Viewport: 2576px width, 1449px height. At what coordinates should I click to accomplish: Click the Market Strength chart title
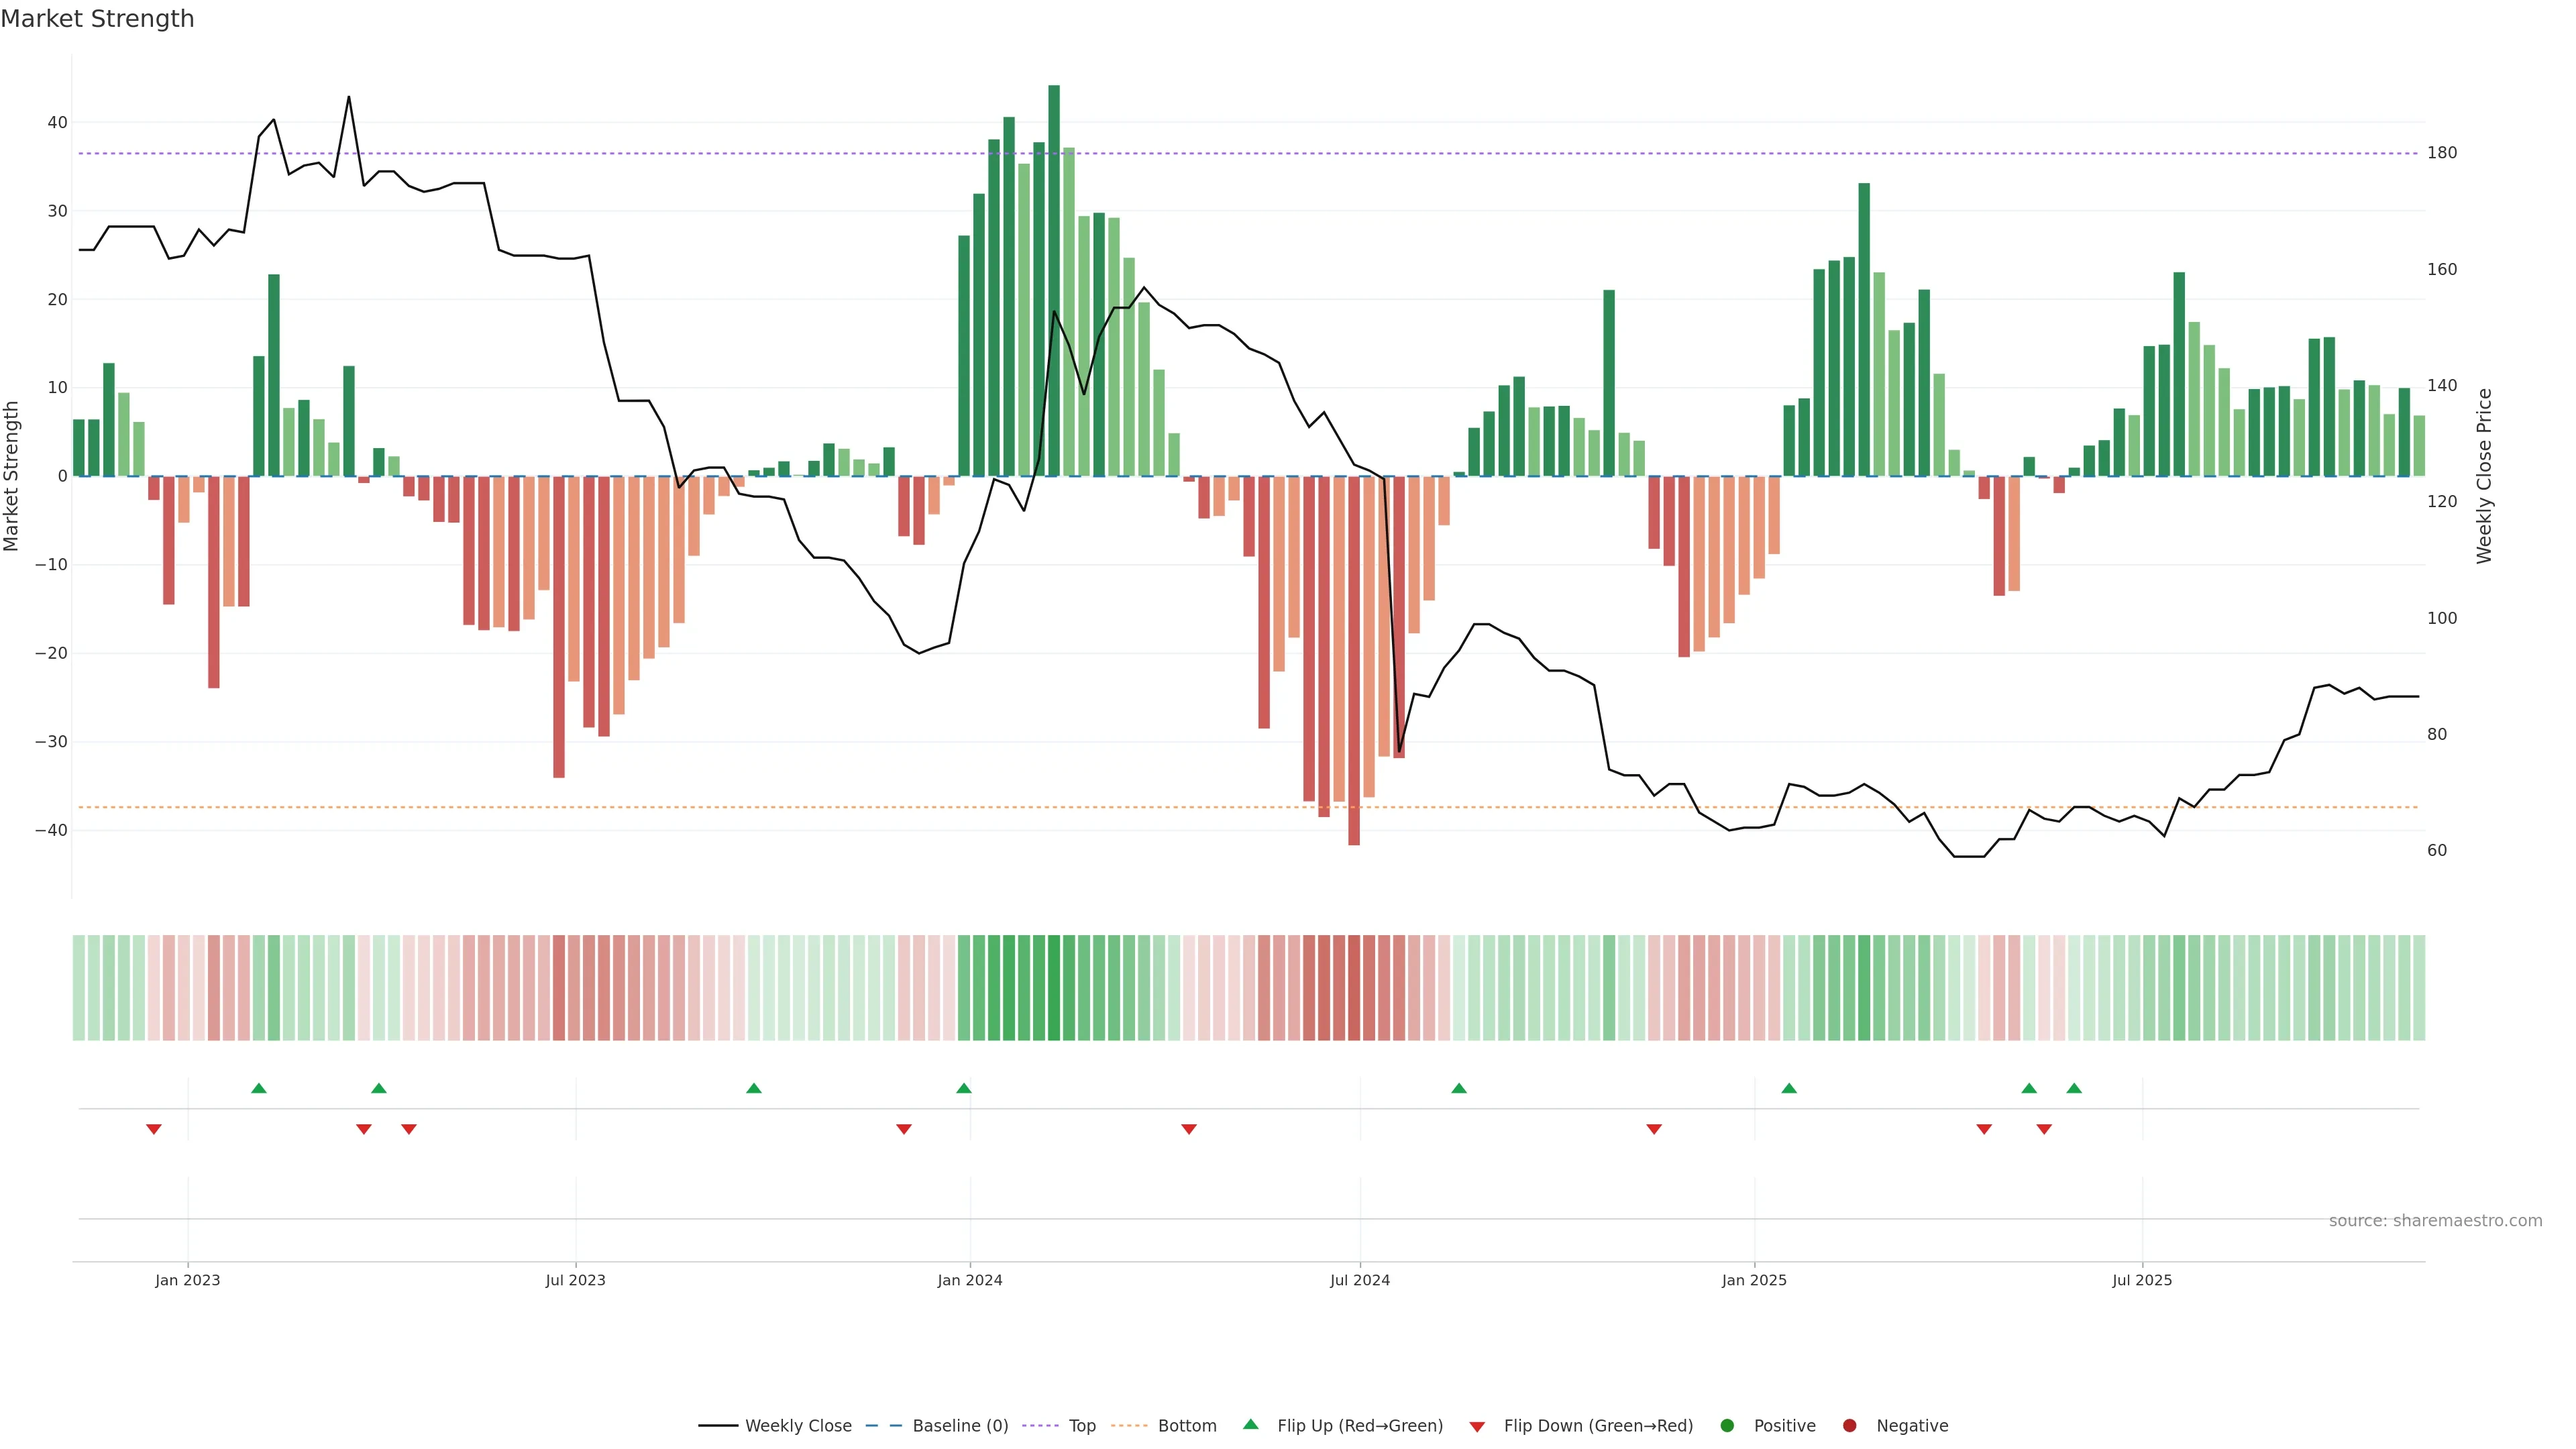click(97, 19)
